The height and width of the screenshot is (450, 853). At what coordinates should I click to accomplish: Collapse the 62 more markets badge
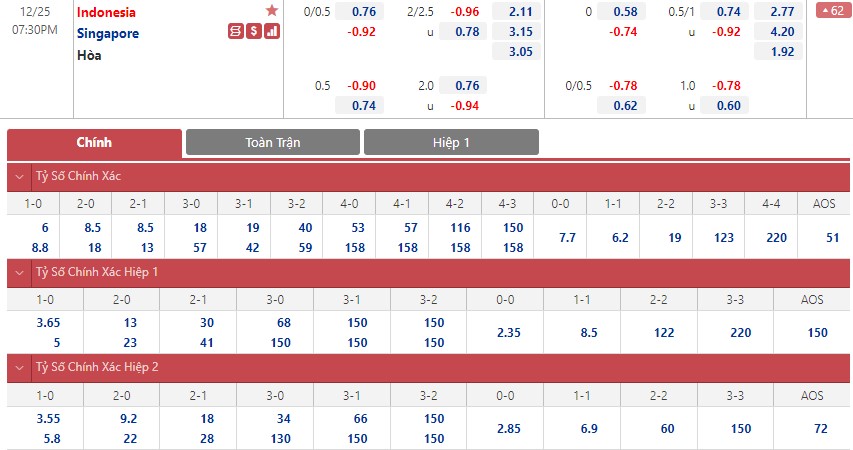pyautogui.click(x=833, y=10)
